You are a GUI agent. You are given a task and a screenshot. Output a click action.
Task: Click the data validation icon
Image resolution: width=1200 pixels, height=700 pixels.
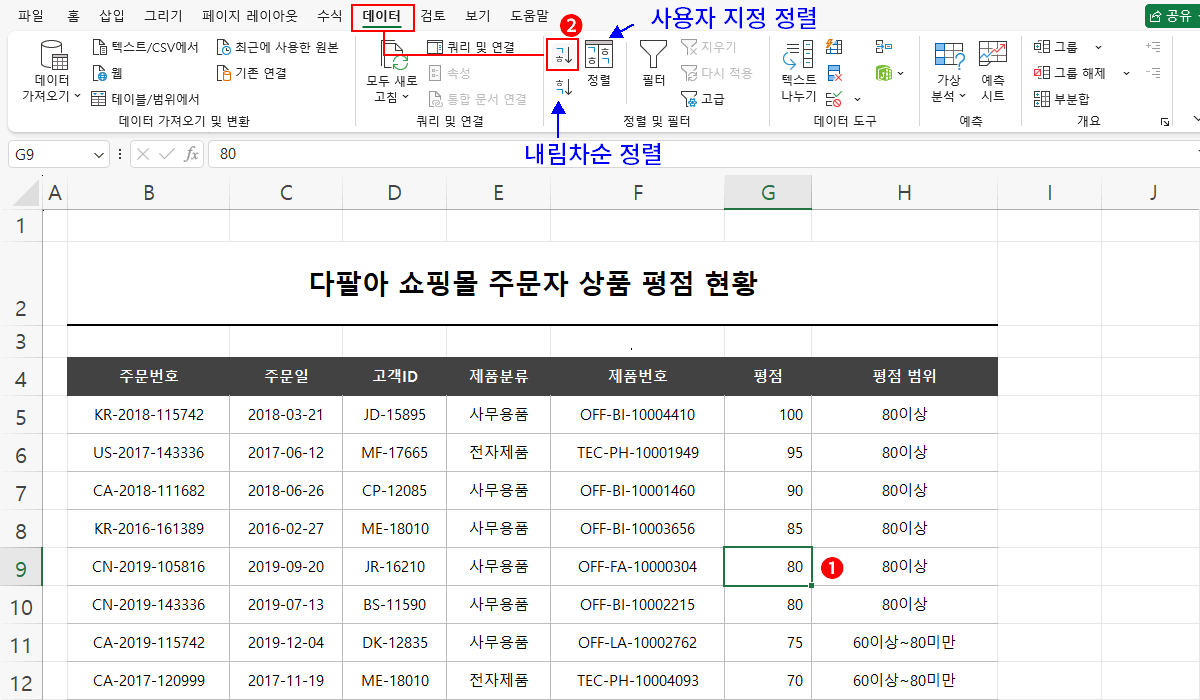[x=835, y=99]
